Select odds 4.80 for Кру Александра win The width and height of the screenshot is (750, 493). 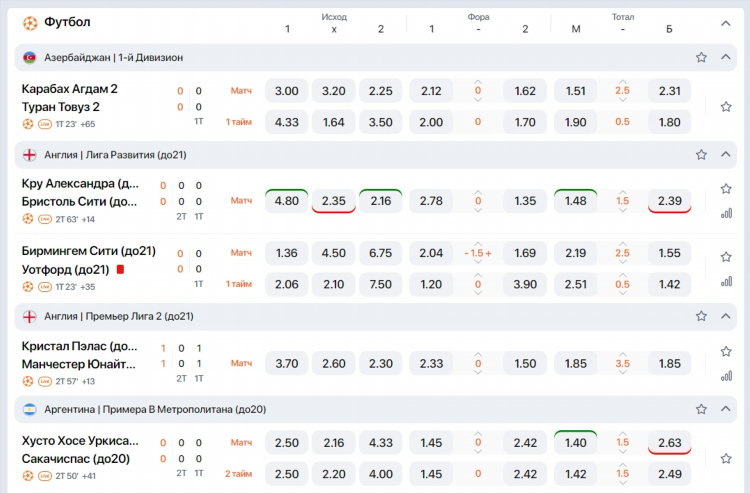tap(287, 201)
